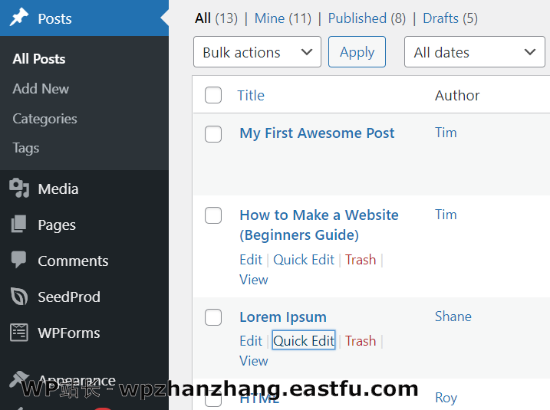This screenshot has width=550, height=410.
Task: Open the Bulk actions dropdown
Action: [x=257, y=52]
